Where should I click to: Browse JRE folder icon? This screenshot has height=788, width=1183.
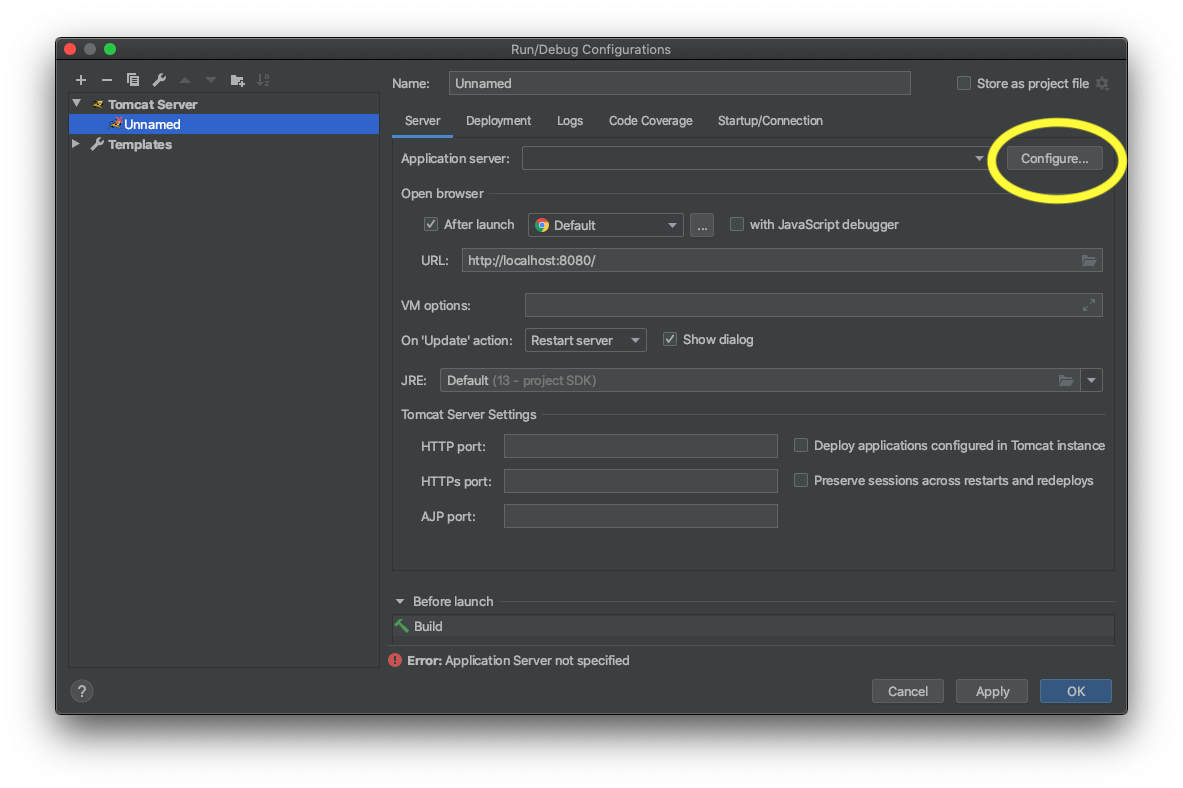point(1065,380)
